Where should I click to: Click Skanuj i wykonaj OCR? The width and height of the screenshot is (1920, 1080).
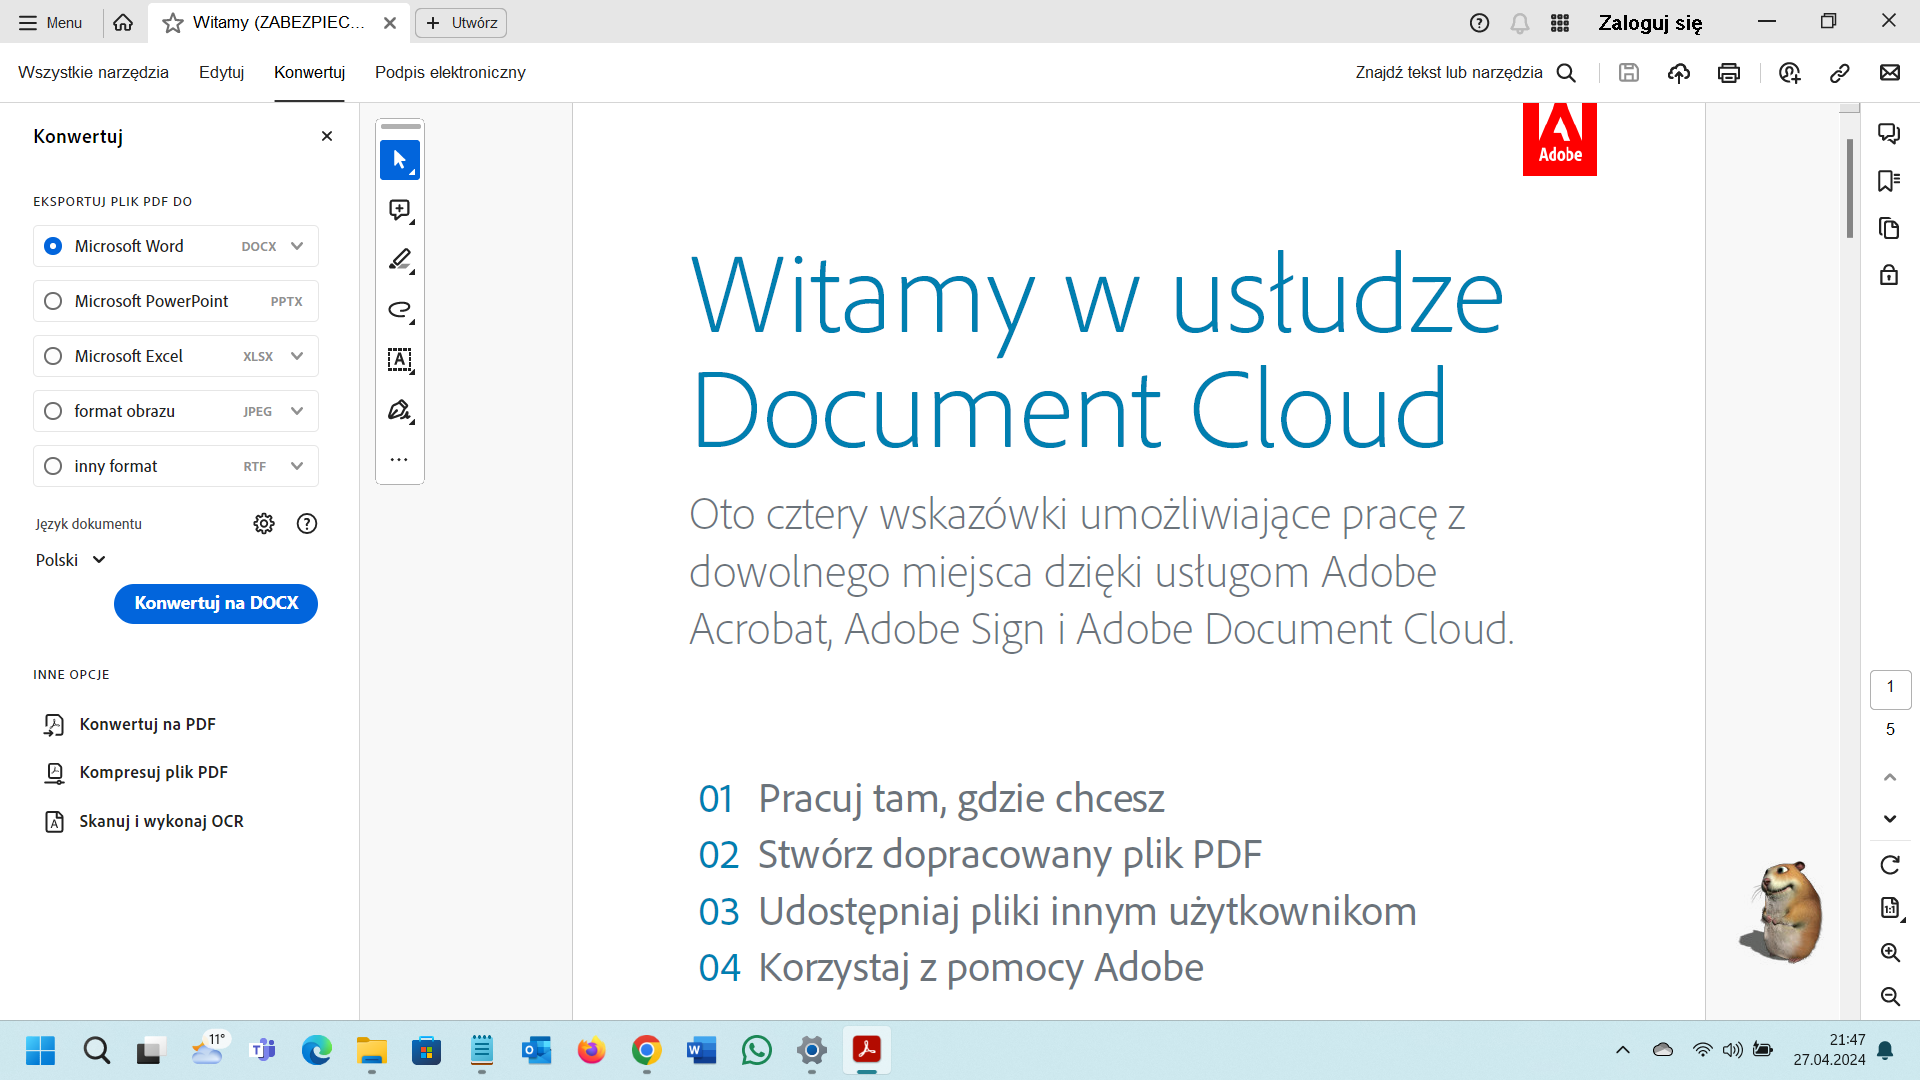click(x=144, y=821)
